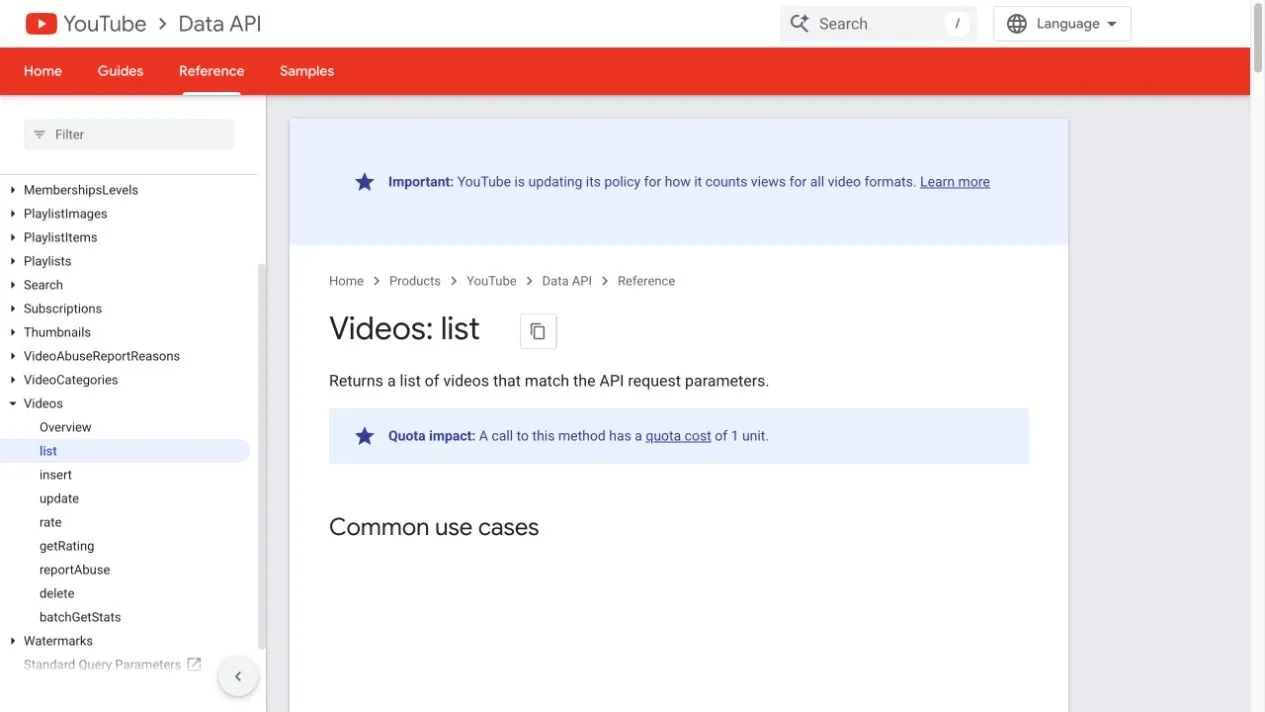Click the Common use cases heading
This screenshot has height=712, width=1265.
click(x=434, y=527)
